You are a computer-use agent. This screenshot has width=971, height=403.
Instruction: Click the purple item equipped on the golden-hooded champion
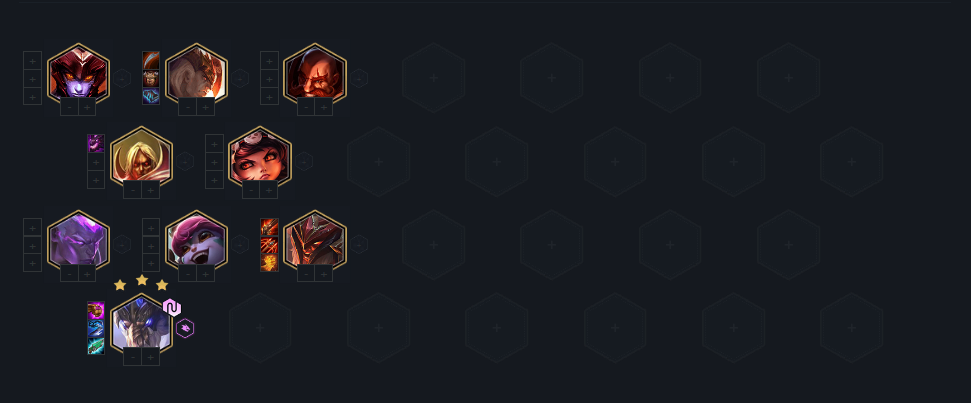(96, 144)
